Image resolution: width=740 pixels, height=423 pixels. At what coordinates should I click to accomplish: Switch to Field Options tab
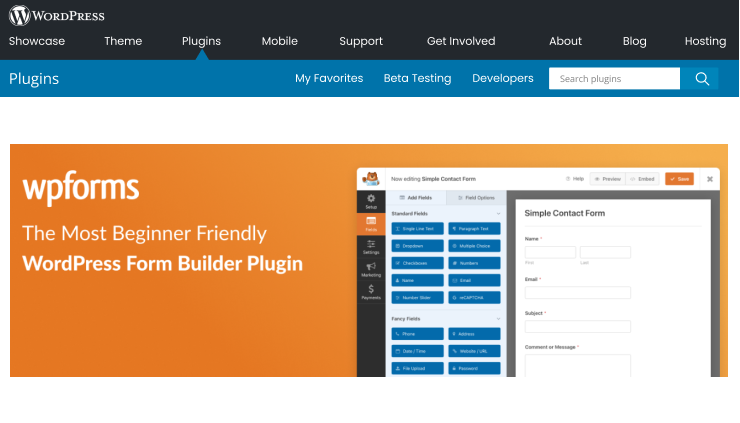[x=476, y=198]
